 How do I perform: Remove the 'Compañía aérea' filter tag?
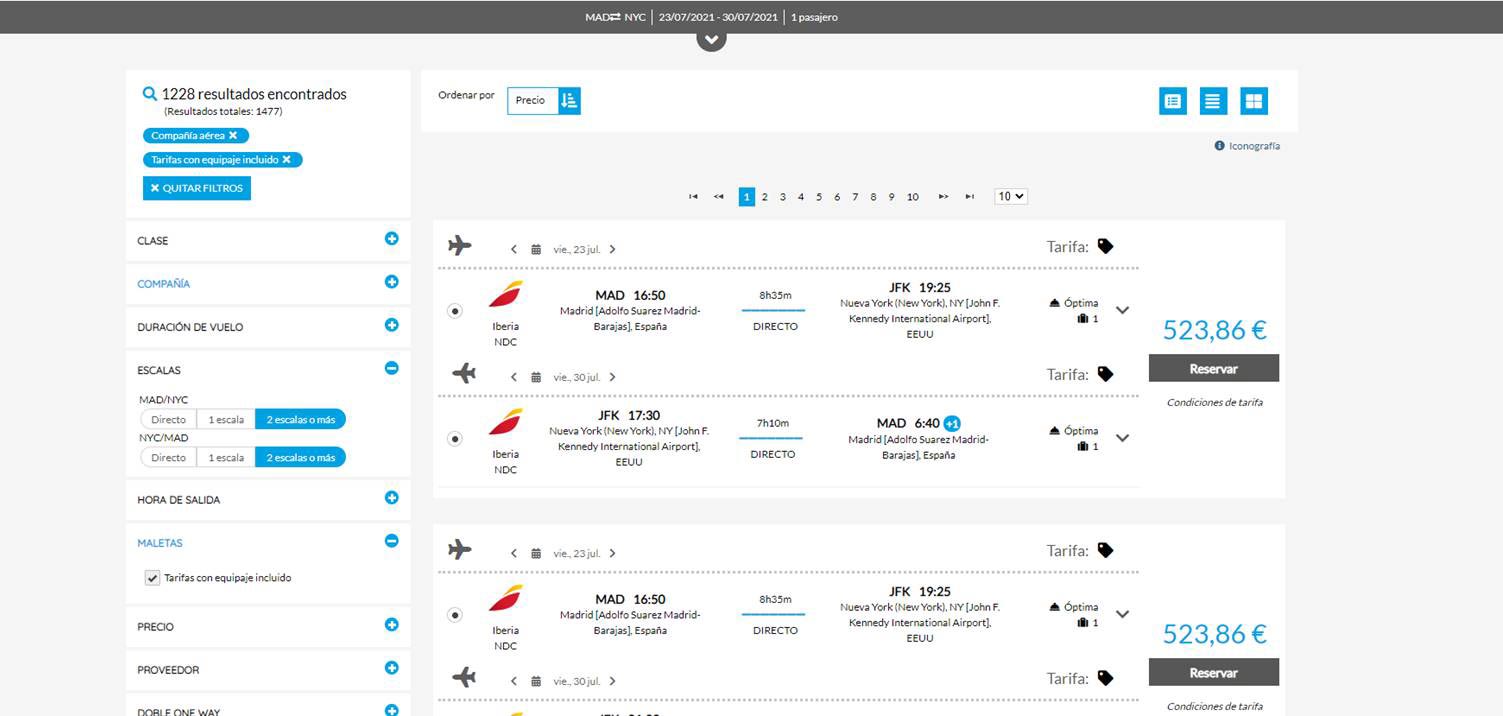pyautogui.click(x=233, y=135)
